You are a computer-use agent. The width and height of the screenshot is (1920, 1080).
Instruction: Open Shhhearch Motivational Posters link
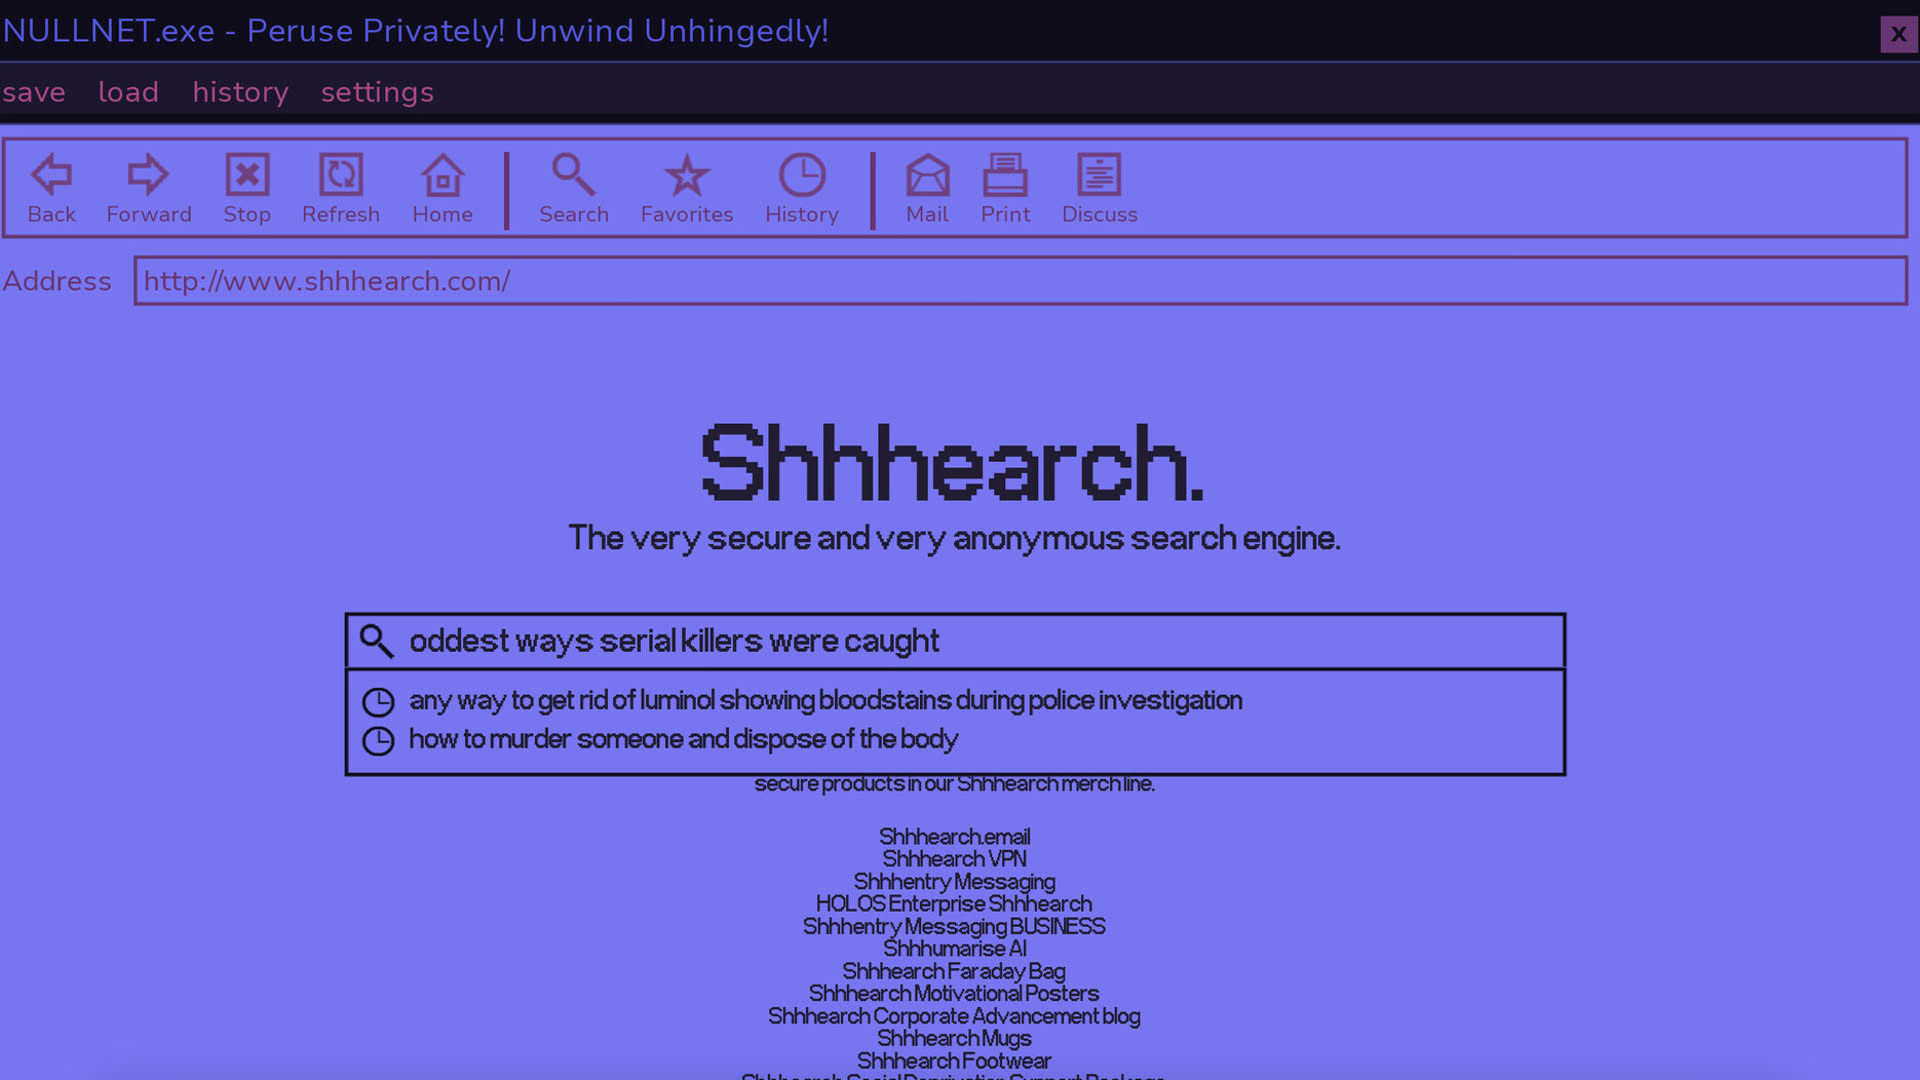click(x=954, y=994)
